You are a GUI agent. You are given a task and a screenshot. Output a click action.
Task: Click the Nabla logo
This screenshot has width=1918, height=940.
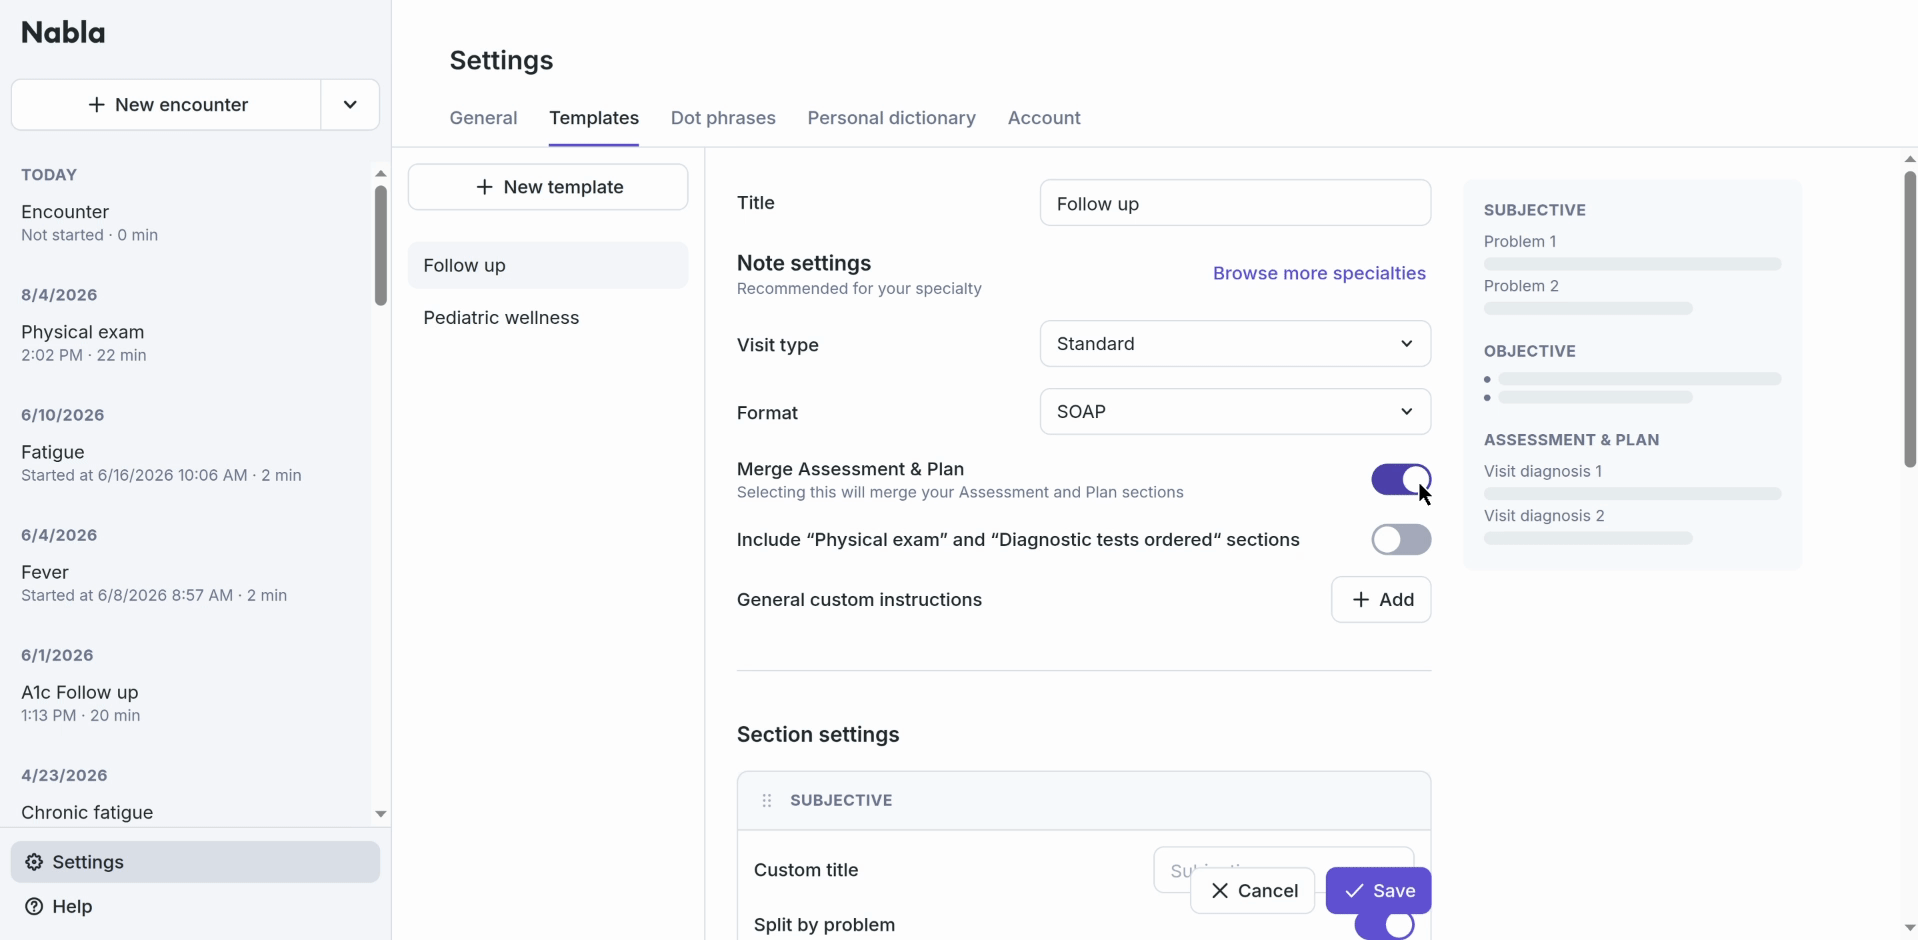coord(63,33)
